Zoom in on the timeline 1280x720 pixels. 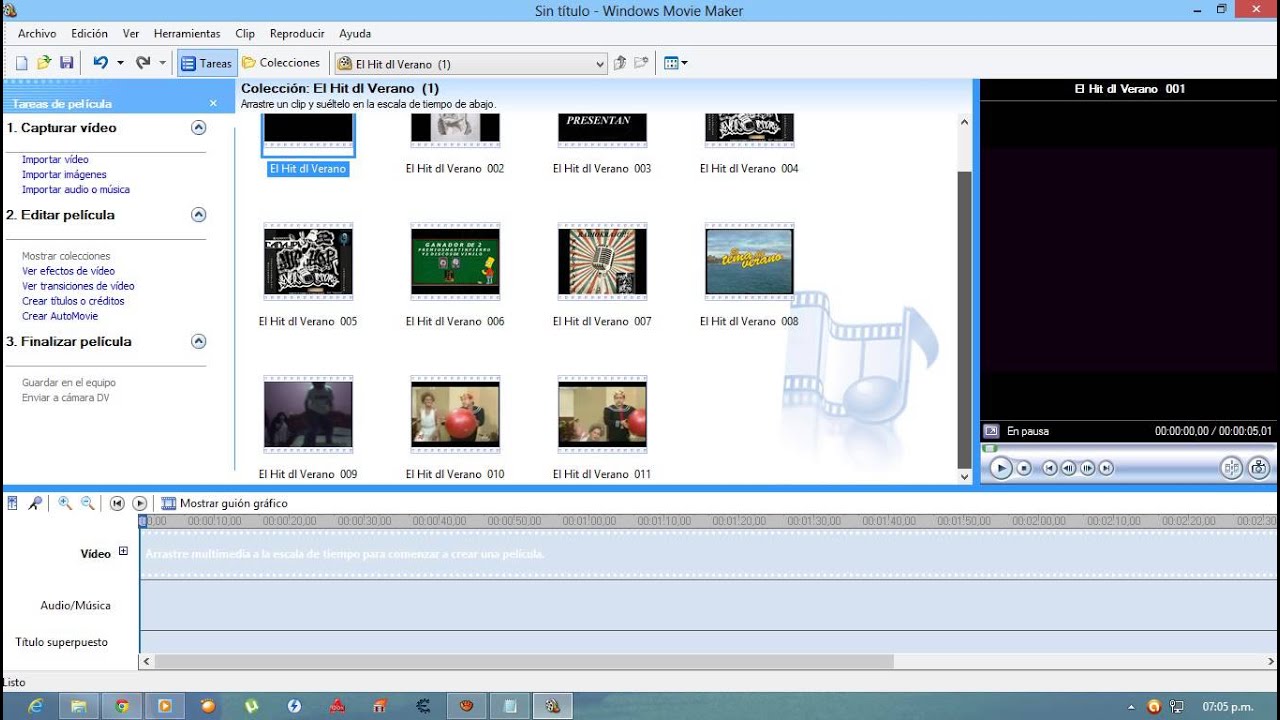tap(65, 503)
